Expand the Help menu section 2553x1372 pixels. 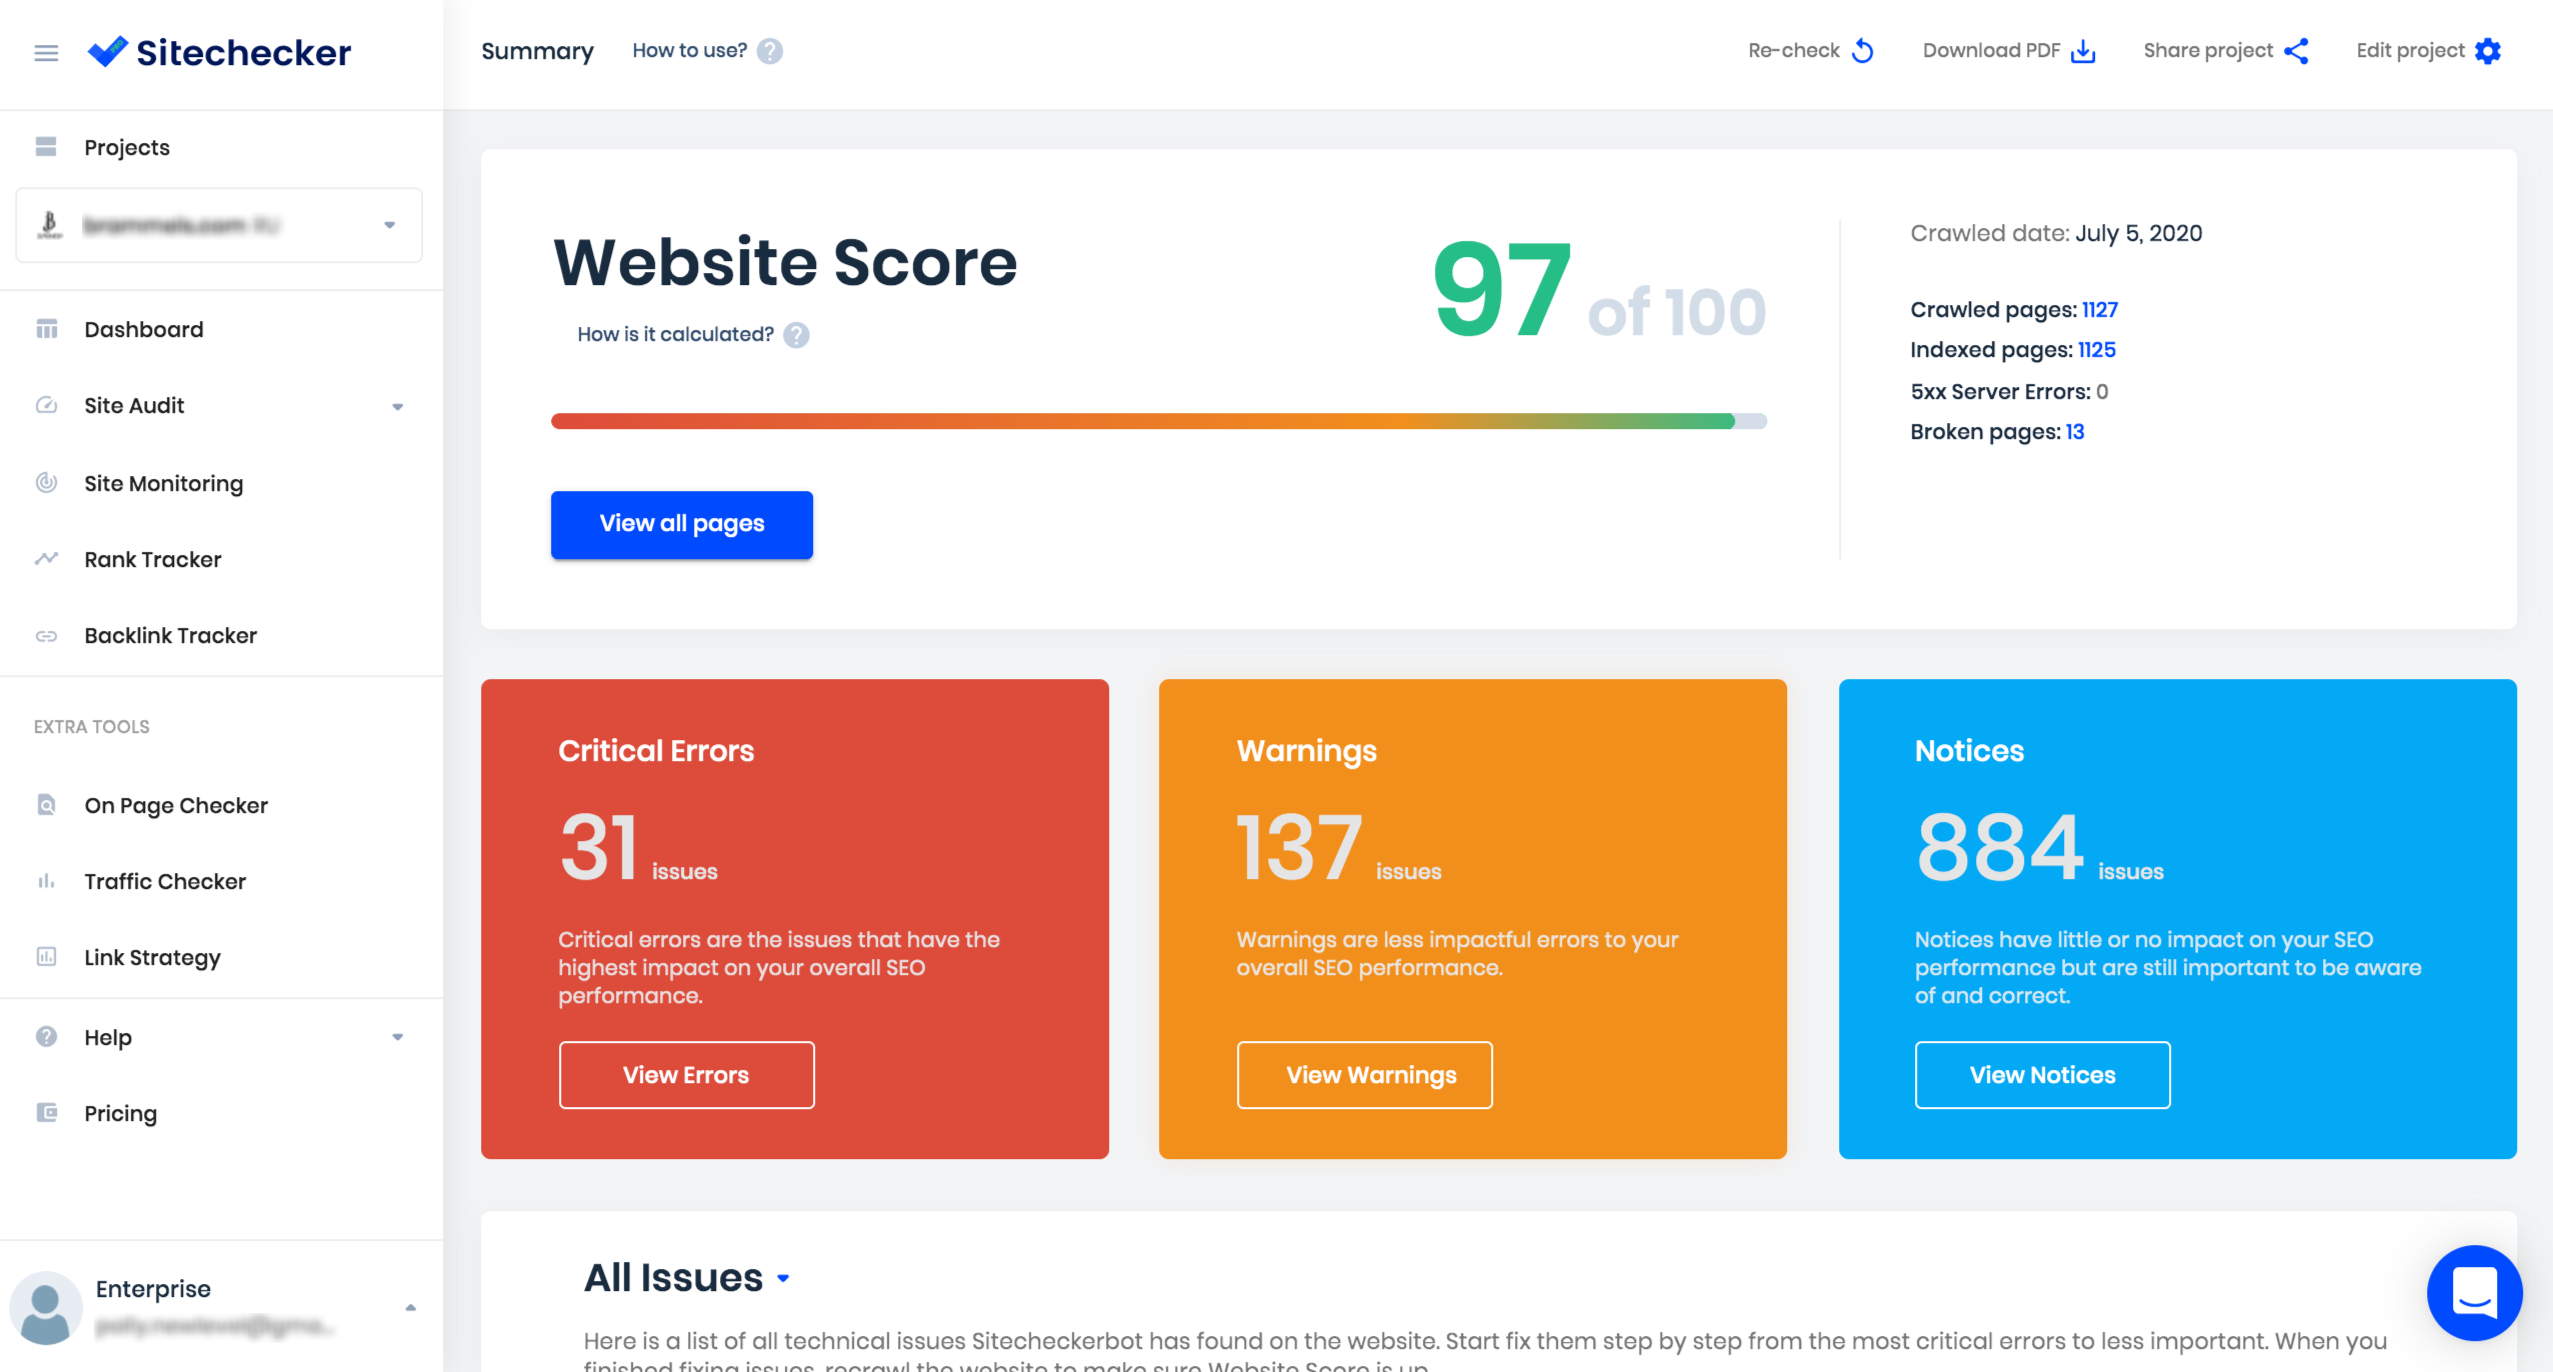(397, 1037)
